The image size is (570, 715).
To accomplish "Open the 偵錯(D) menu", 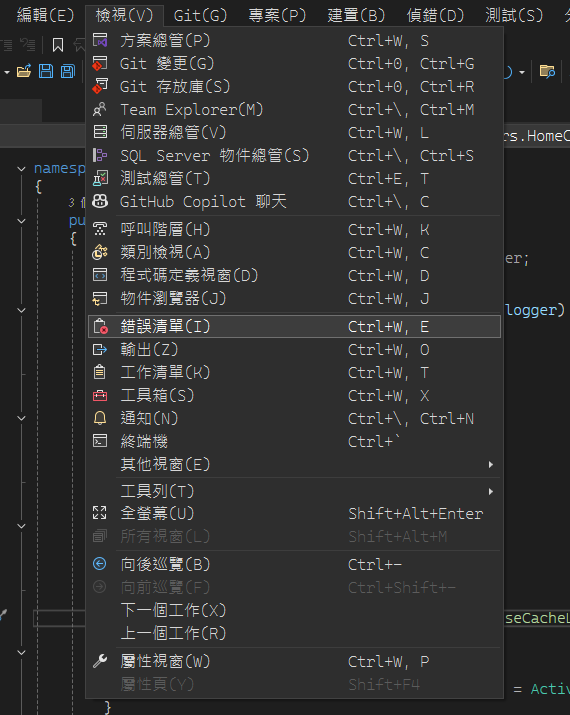I will (x=435, y=16).
